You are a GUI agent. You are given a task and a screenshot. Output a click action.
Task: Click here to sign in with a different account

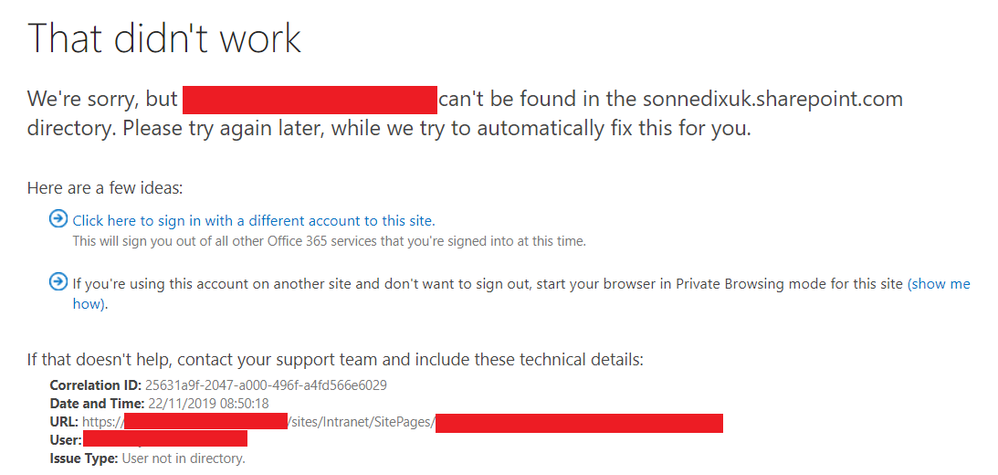point(254,221)
